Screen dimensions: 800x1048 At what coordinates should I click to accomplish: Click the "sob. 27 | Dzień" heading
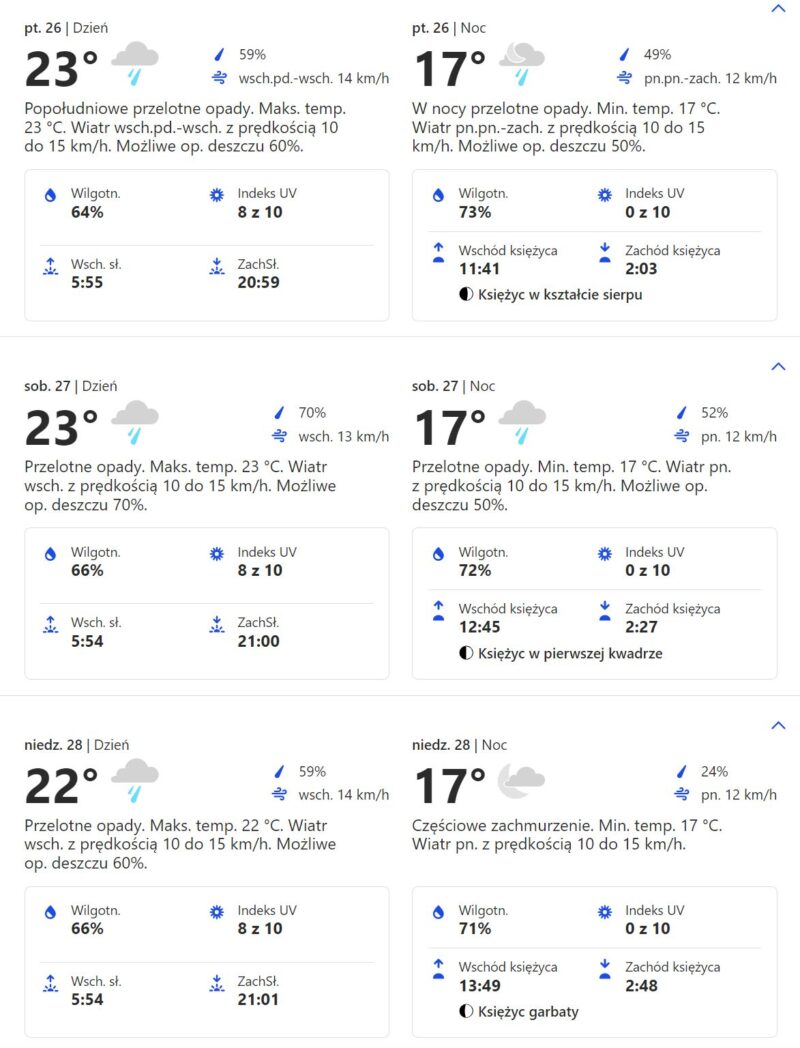pyautogui.click(x=76, y=386)
